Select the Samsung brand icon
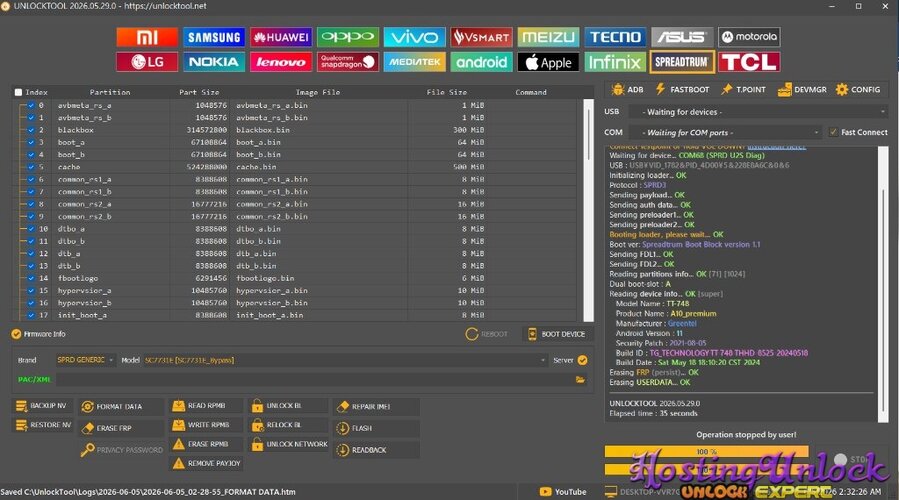This screenshot has width=899, height=500. pos(214,37)
